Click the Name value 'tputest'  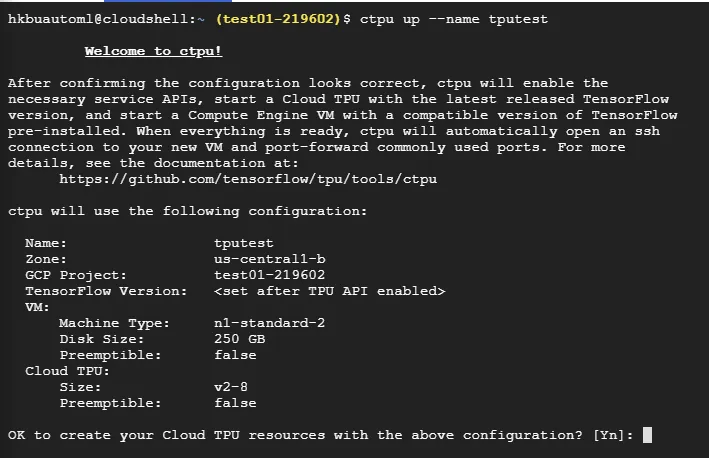243,243
